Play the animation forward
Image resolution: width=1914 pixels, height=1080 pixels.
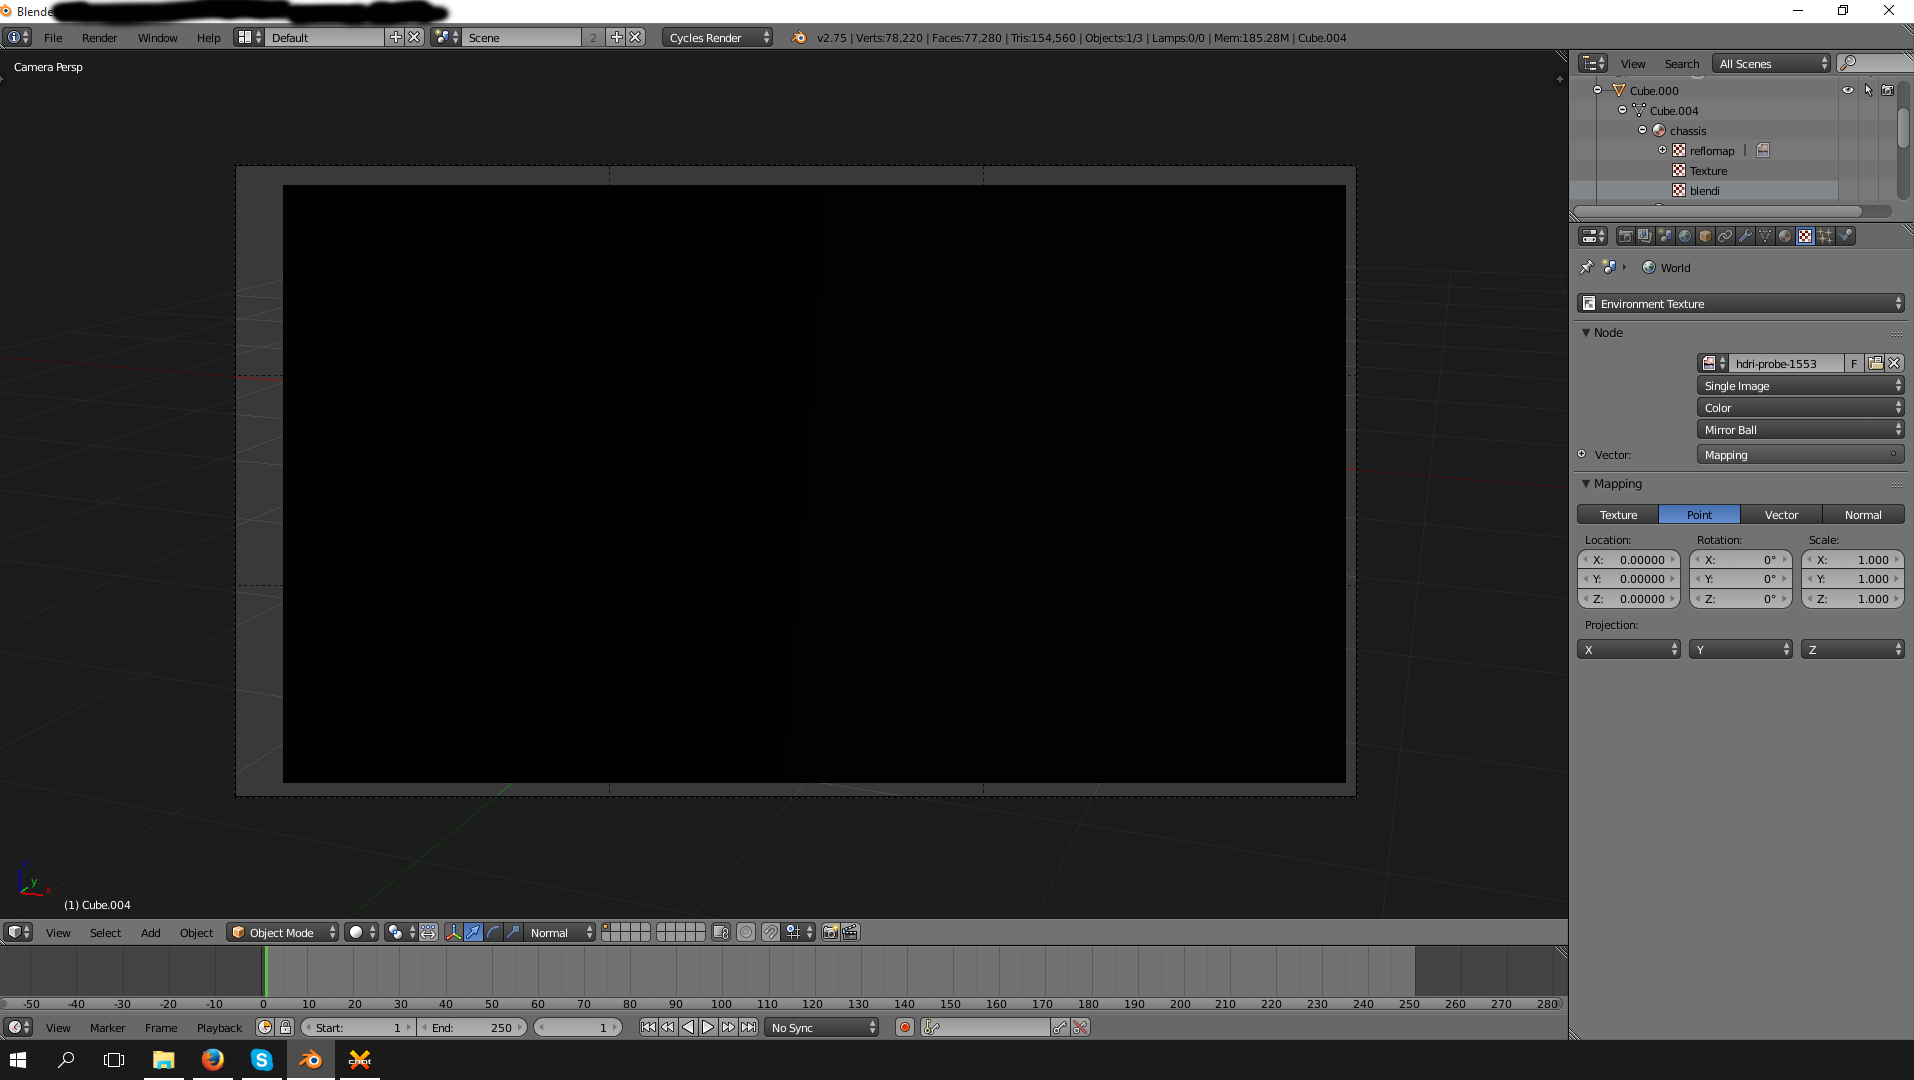click(x=708, y=1027)
